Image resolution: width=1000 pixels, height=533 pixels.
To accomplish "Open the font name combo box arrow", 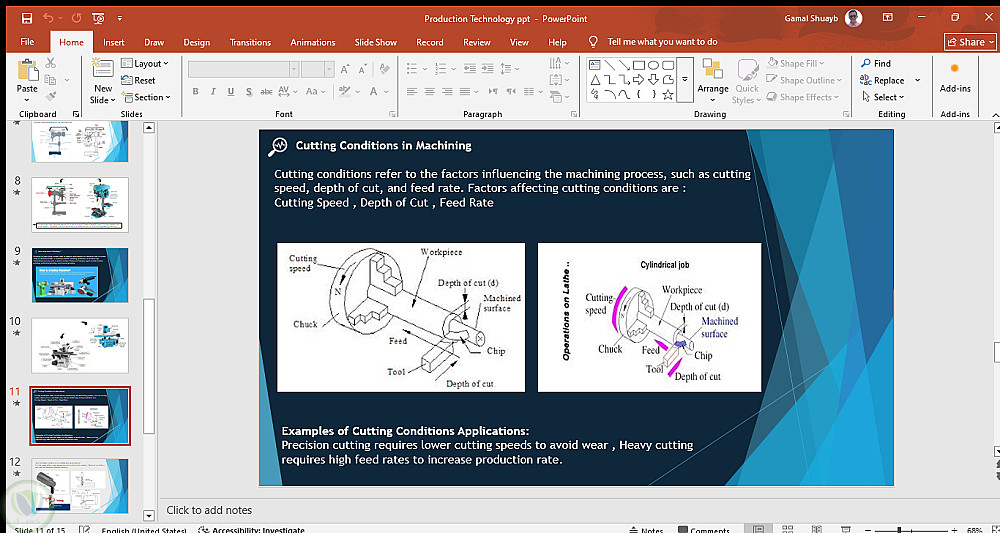I will click(294, 69).
